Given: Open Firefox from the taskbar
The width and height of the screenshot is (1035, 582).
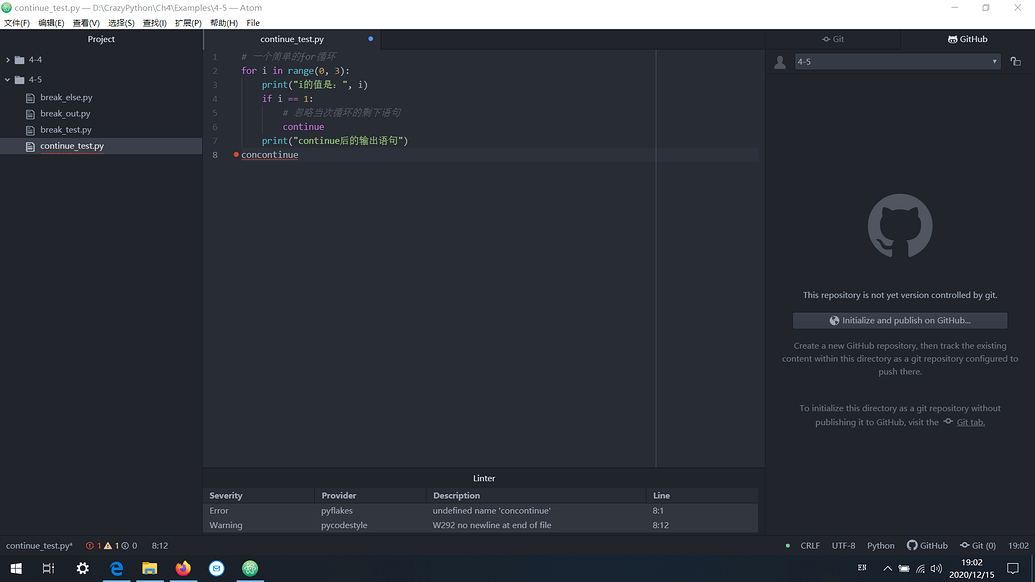Looking at the screenshot, I should click(x=182, y=569).
